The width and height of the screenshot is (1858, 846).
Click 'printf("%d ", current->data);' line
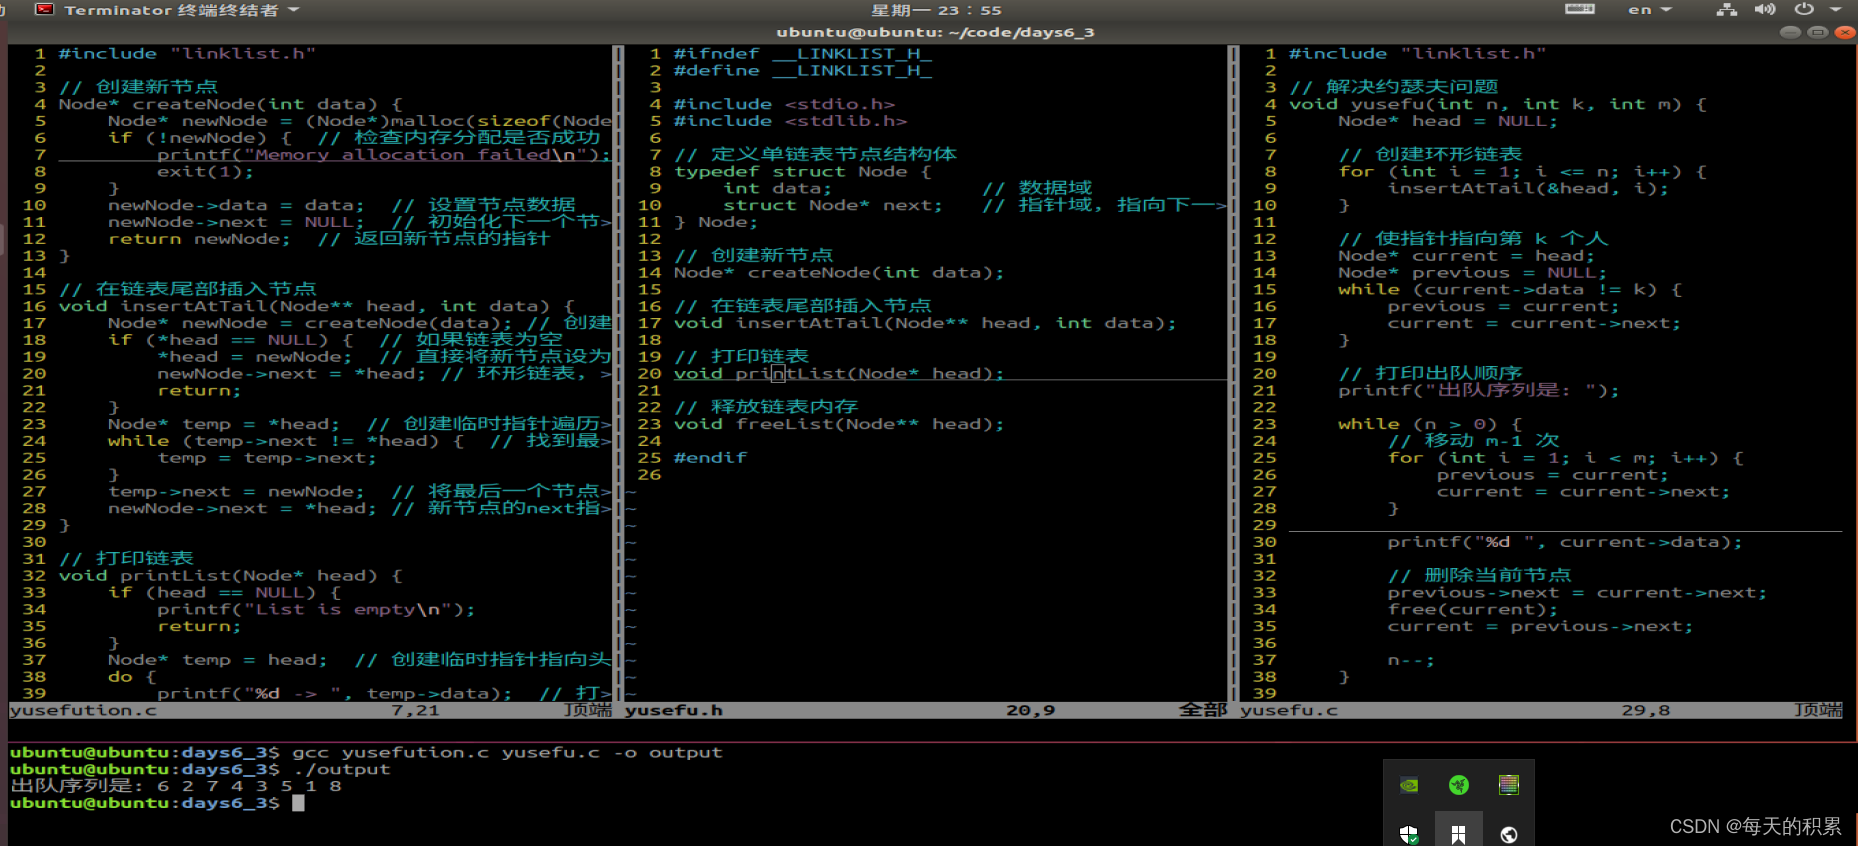pos(1565,542)
